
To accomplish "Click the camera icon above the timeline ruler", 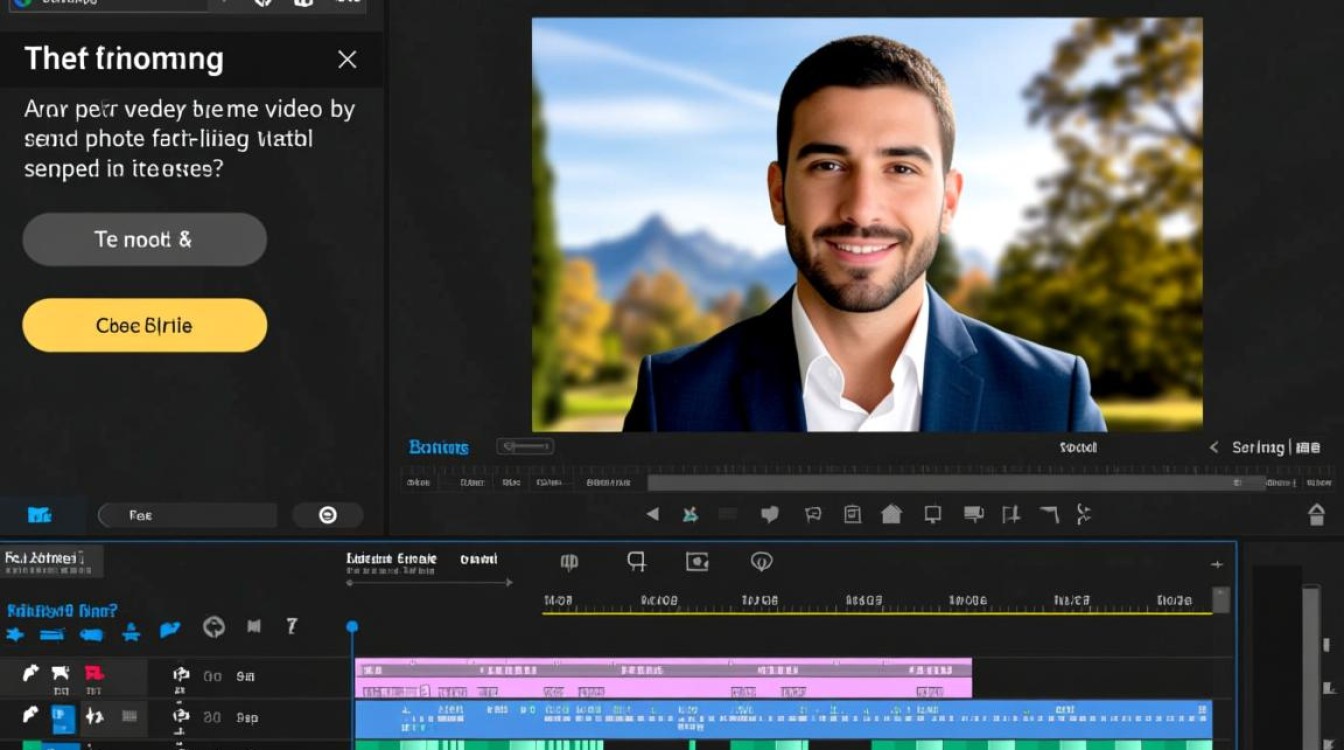I will [697, 562].
